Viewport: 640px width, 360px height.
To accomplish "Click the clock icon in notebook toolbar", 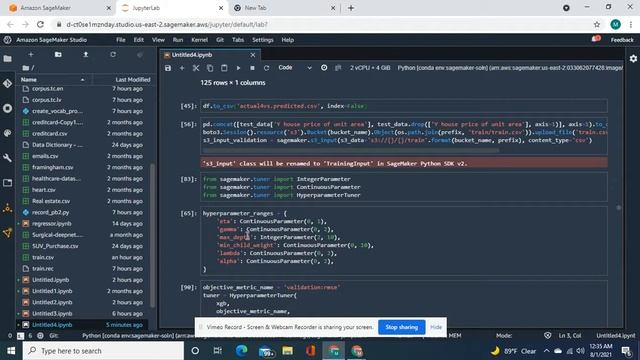I will (x=324, y=68).
